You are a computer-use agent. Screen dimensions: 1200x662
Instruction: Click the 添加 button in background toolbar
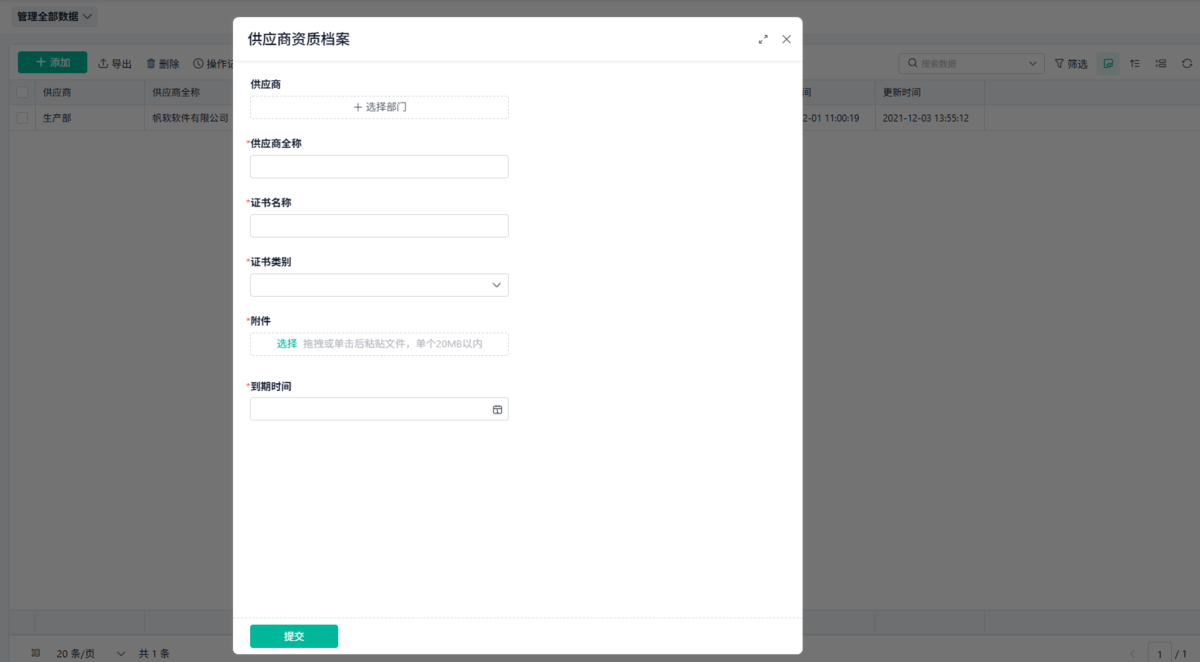click(53, 62)
